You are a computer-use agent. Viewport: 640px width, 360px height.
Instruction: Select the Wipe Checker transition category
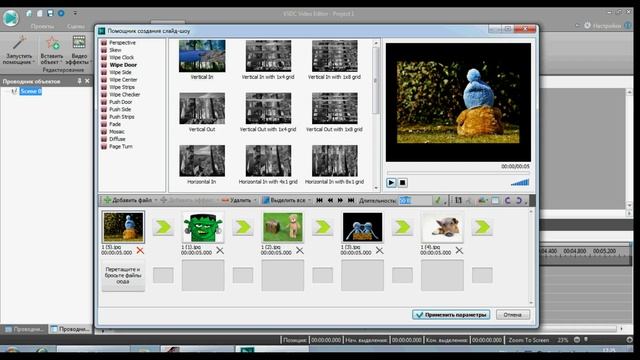[124, 94]
